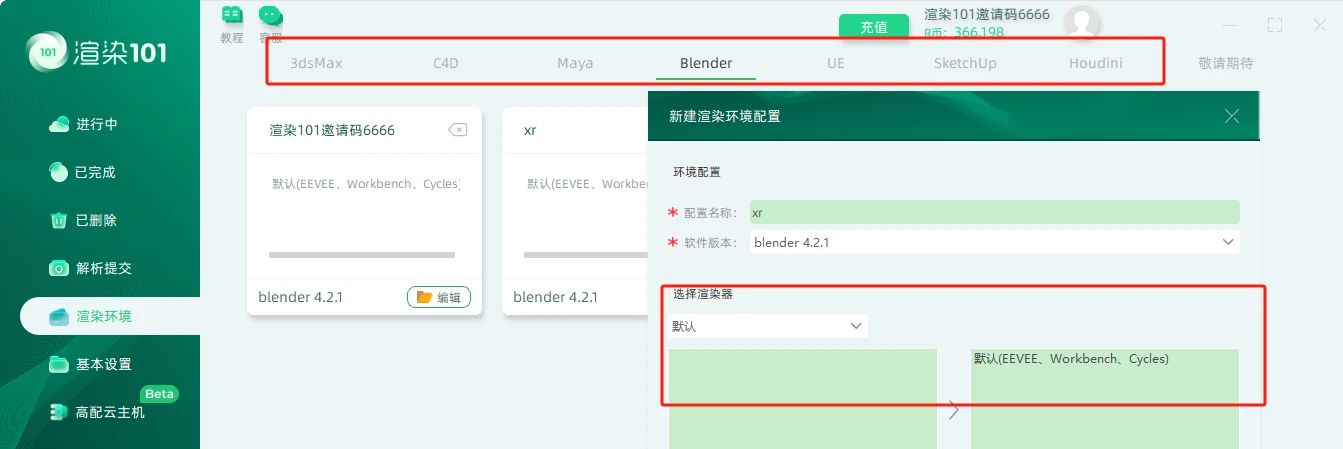Click the 敬请期待 tab label

point(1225,63)
